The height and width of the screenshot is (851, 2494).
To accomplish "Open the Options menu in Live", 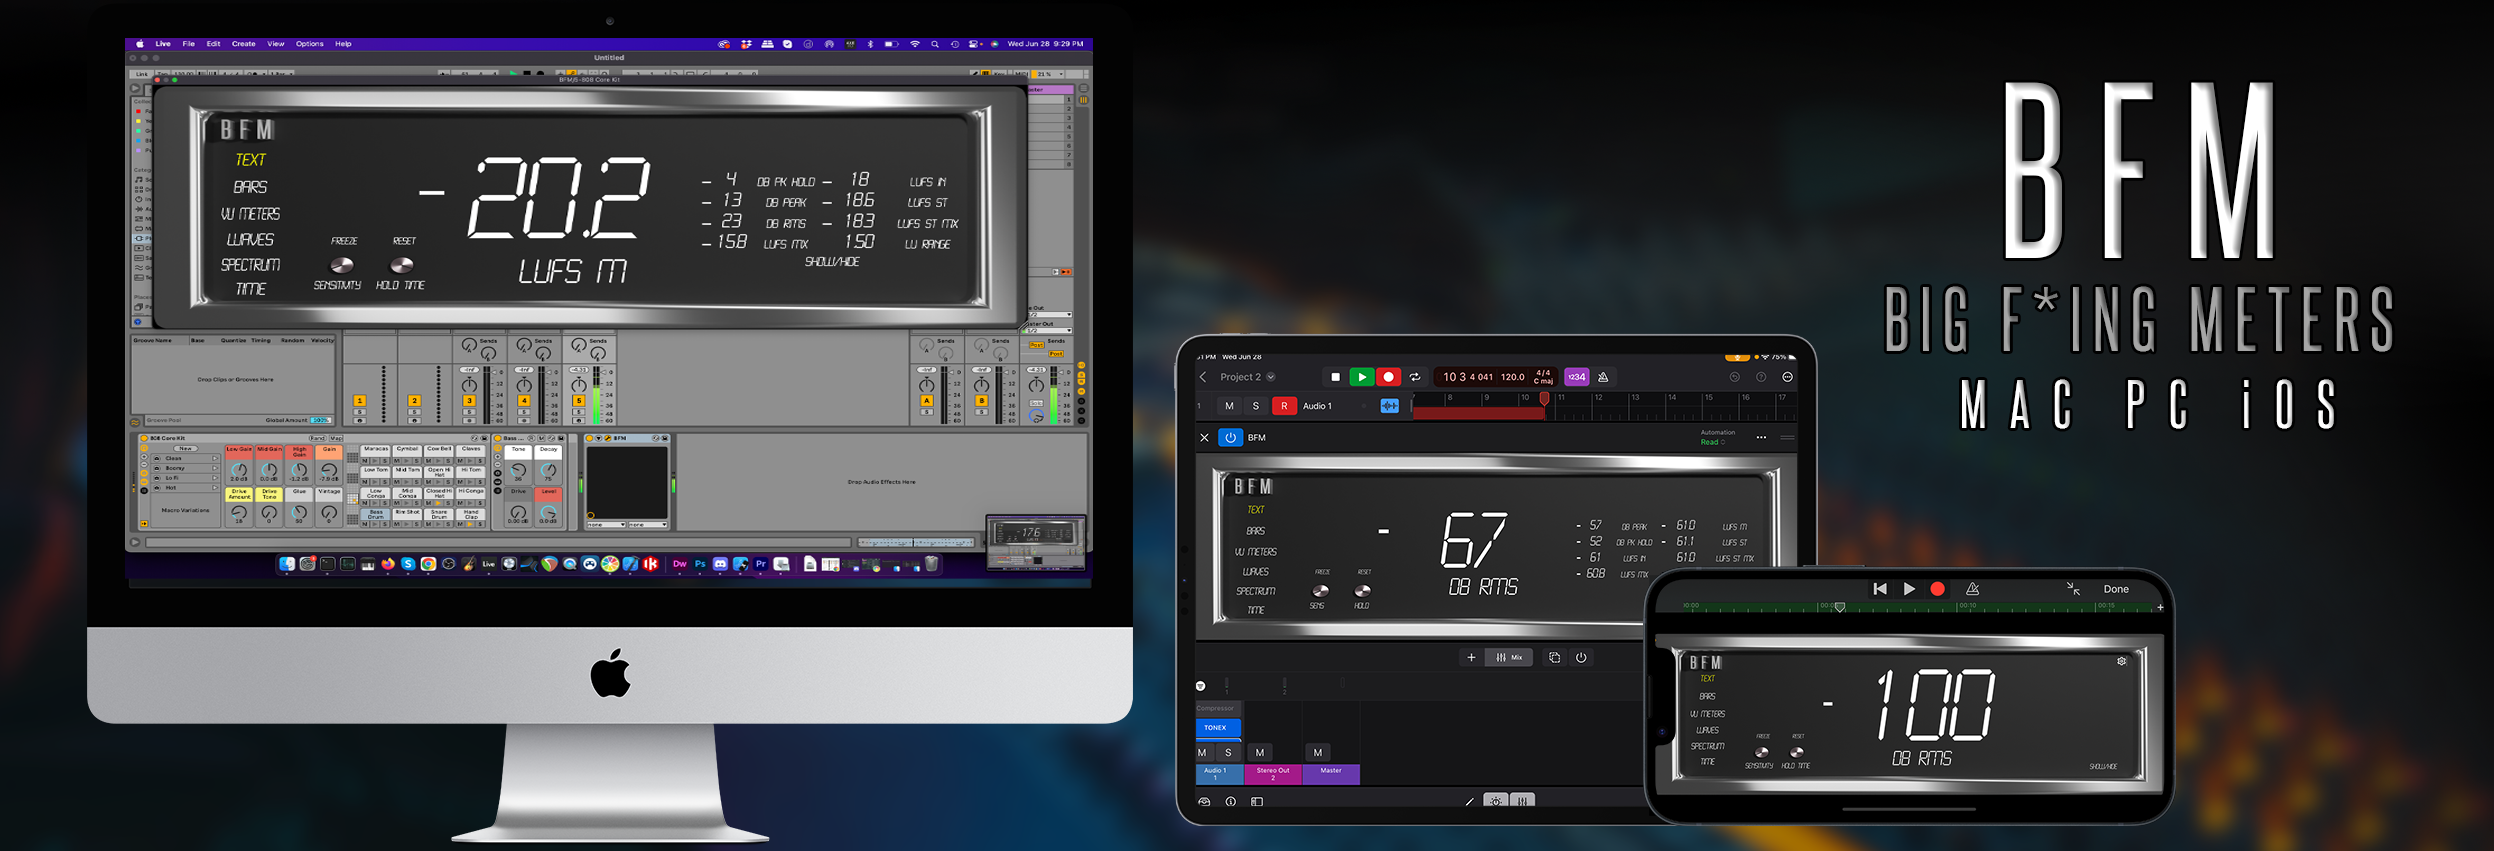I will click(309, 44).
